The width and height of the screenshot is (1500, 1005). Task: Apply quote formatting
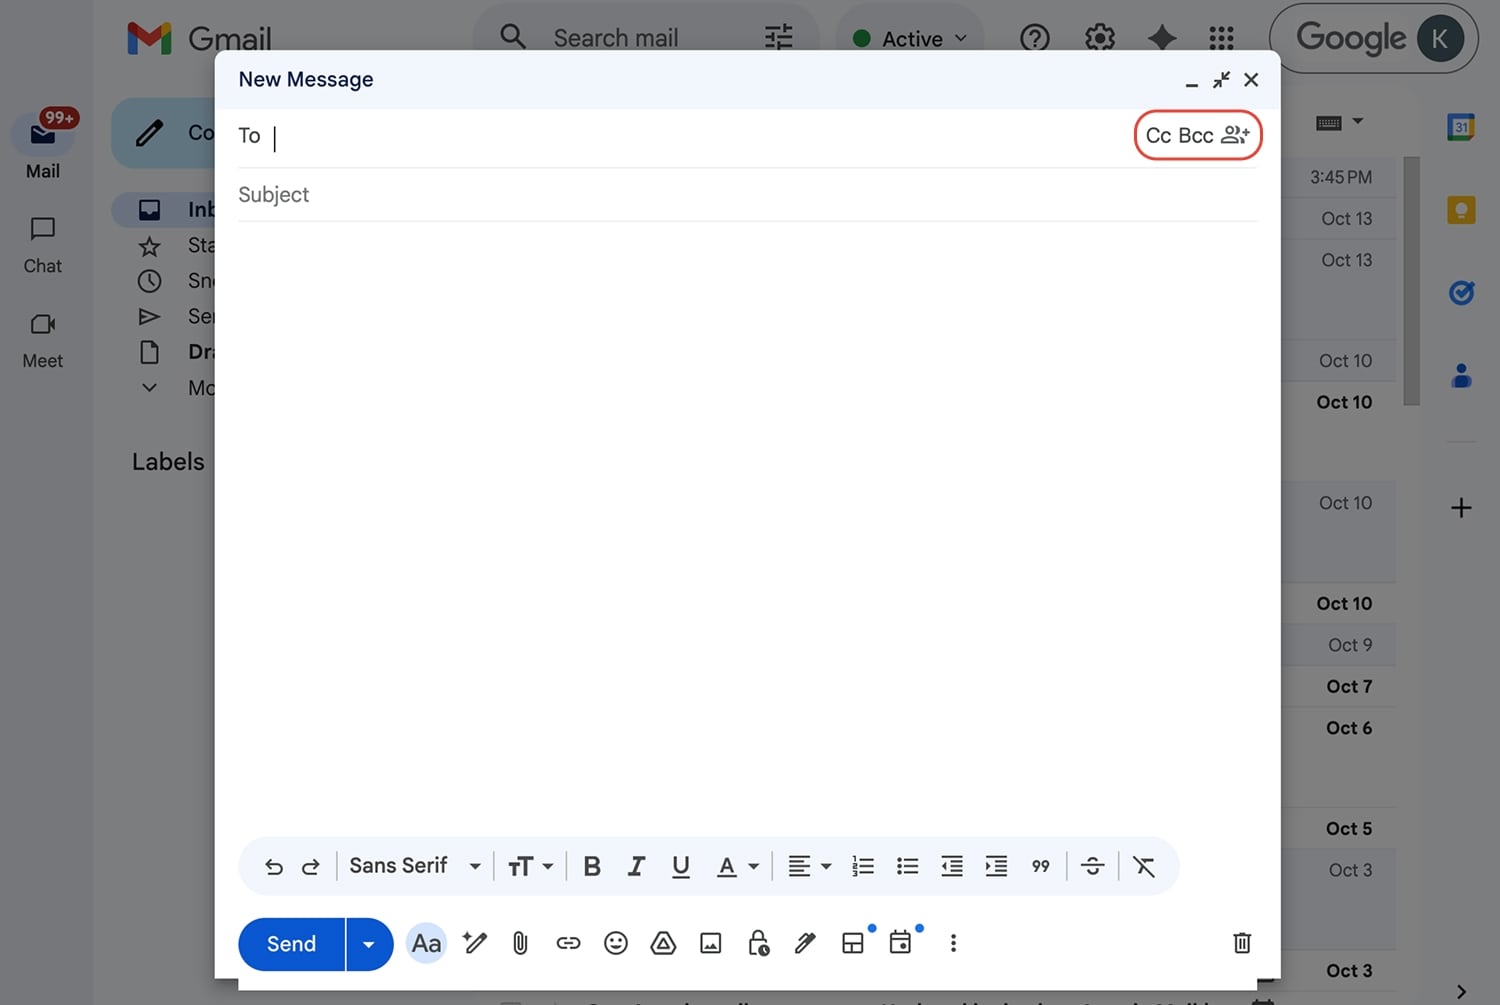tap(1041, 866)
